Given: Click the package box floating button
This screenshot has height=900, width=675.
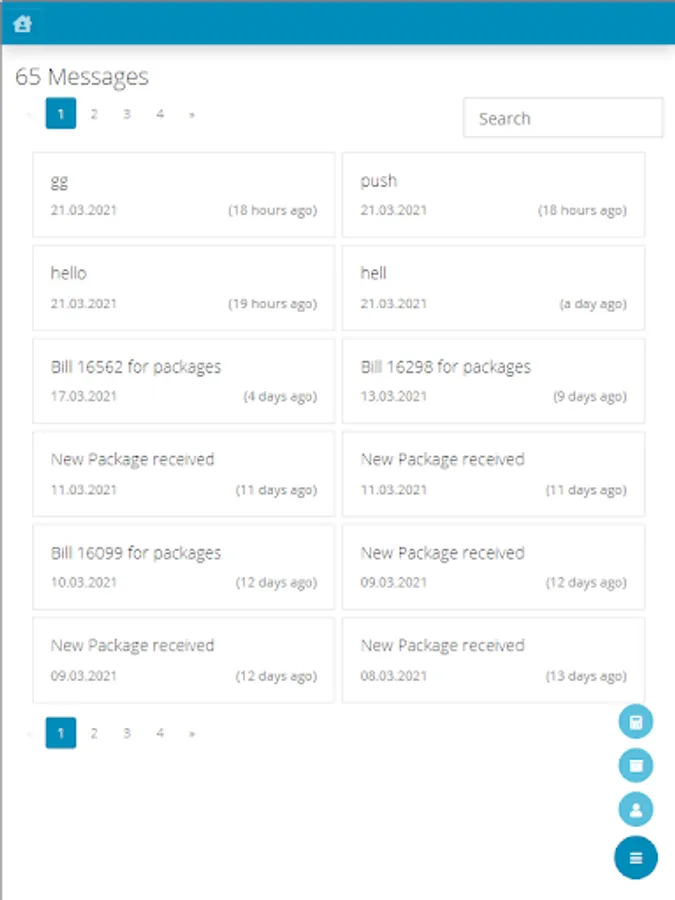Looking at the screenshot, I should pos(636,765).
